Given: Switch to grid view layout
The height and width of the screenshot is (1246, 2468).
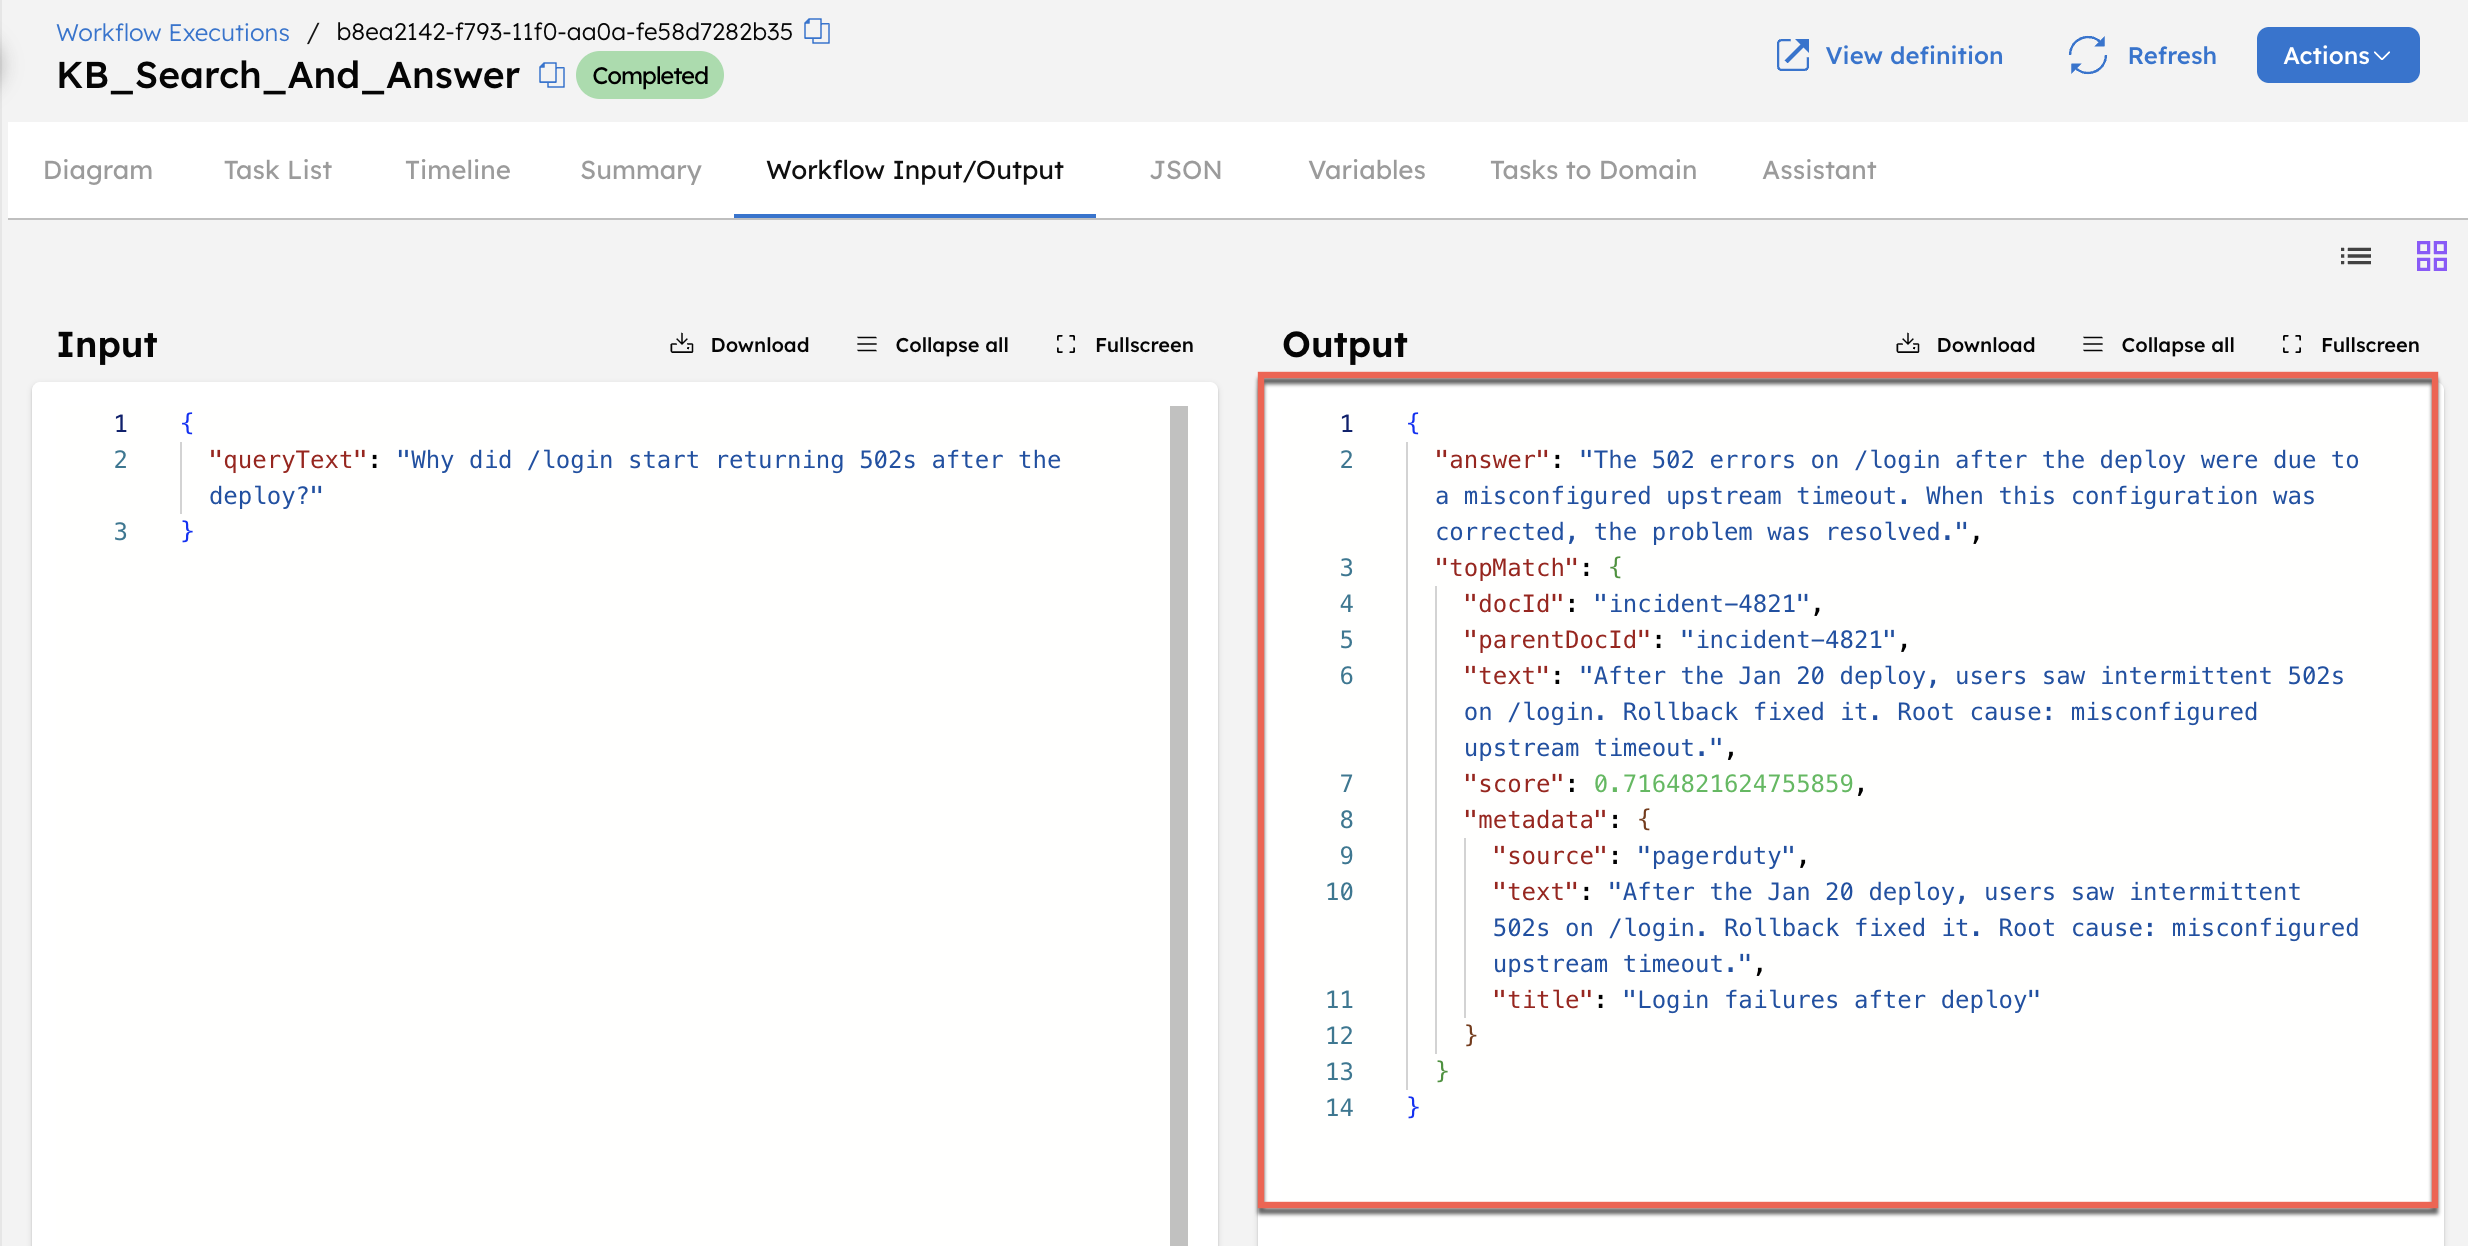Looking at the screenshot, I should (x=2431, y=256).
